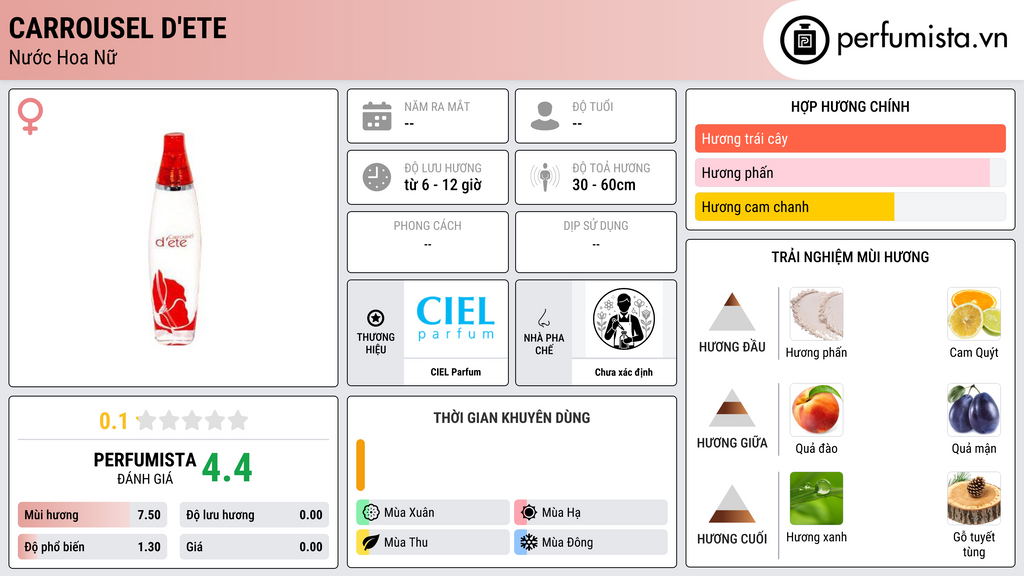Click the perfumista.vn site name

point(922,38)
